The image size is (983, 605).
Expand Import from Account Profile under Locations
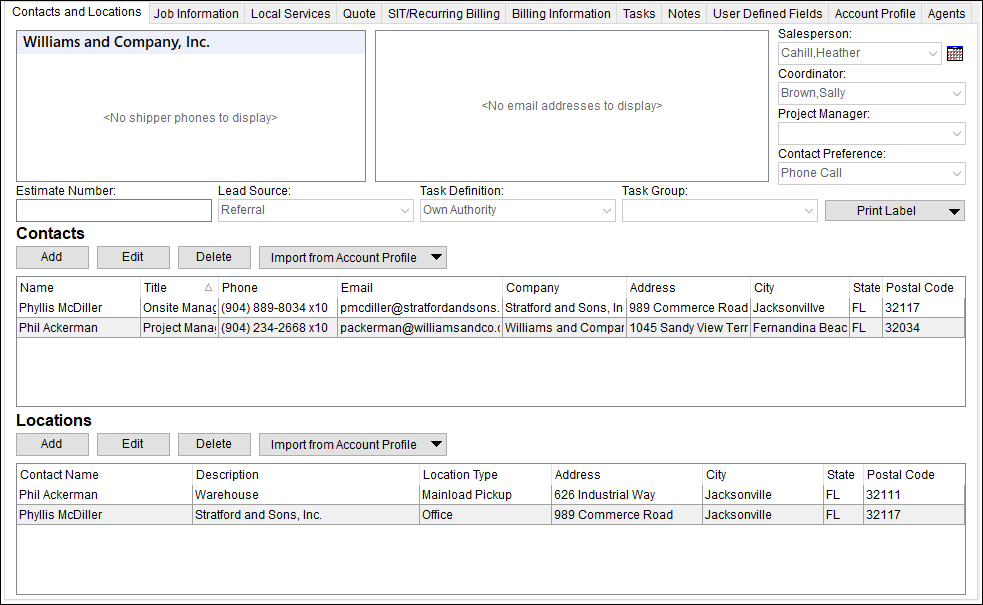click(x=436, y=444)
